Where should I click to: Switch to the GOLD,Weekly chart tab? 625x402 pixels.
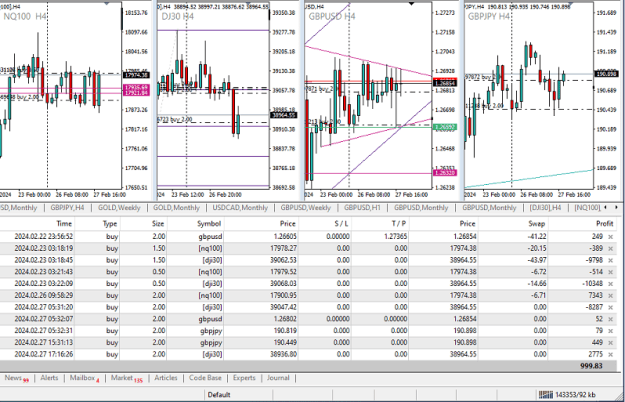tap(119, 208)
